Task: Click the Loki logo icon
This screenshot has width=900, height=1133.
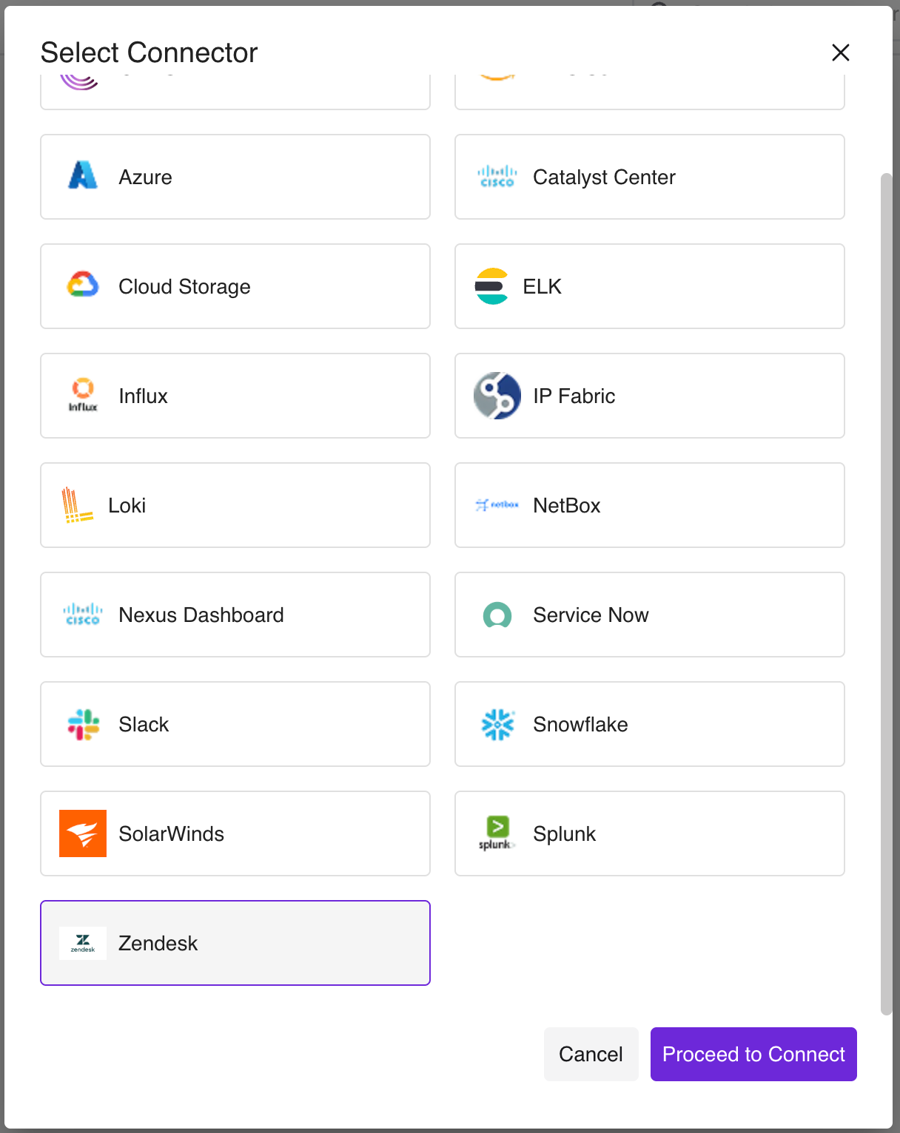Action: pyautogui.click(x=77, y=505)
